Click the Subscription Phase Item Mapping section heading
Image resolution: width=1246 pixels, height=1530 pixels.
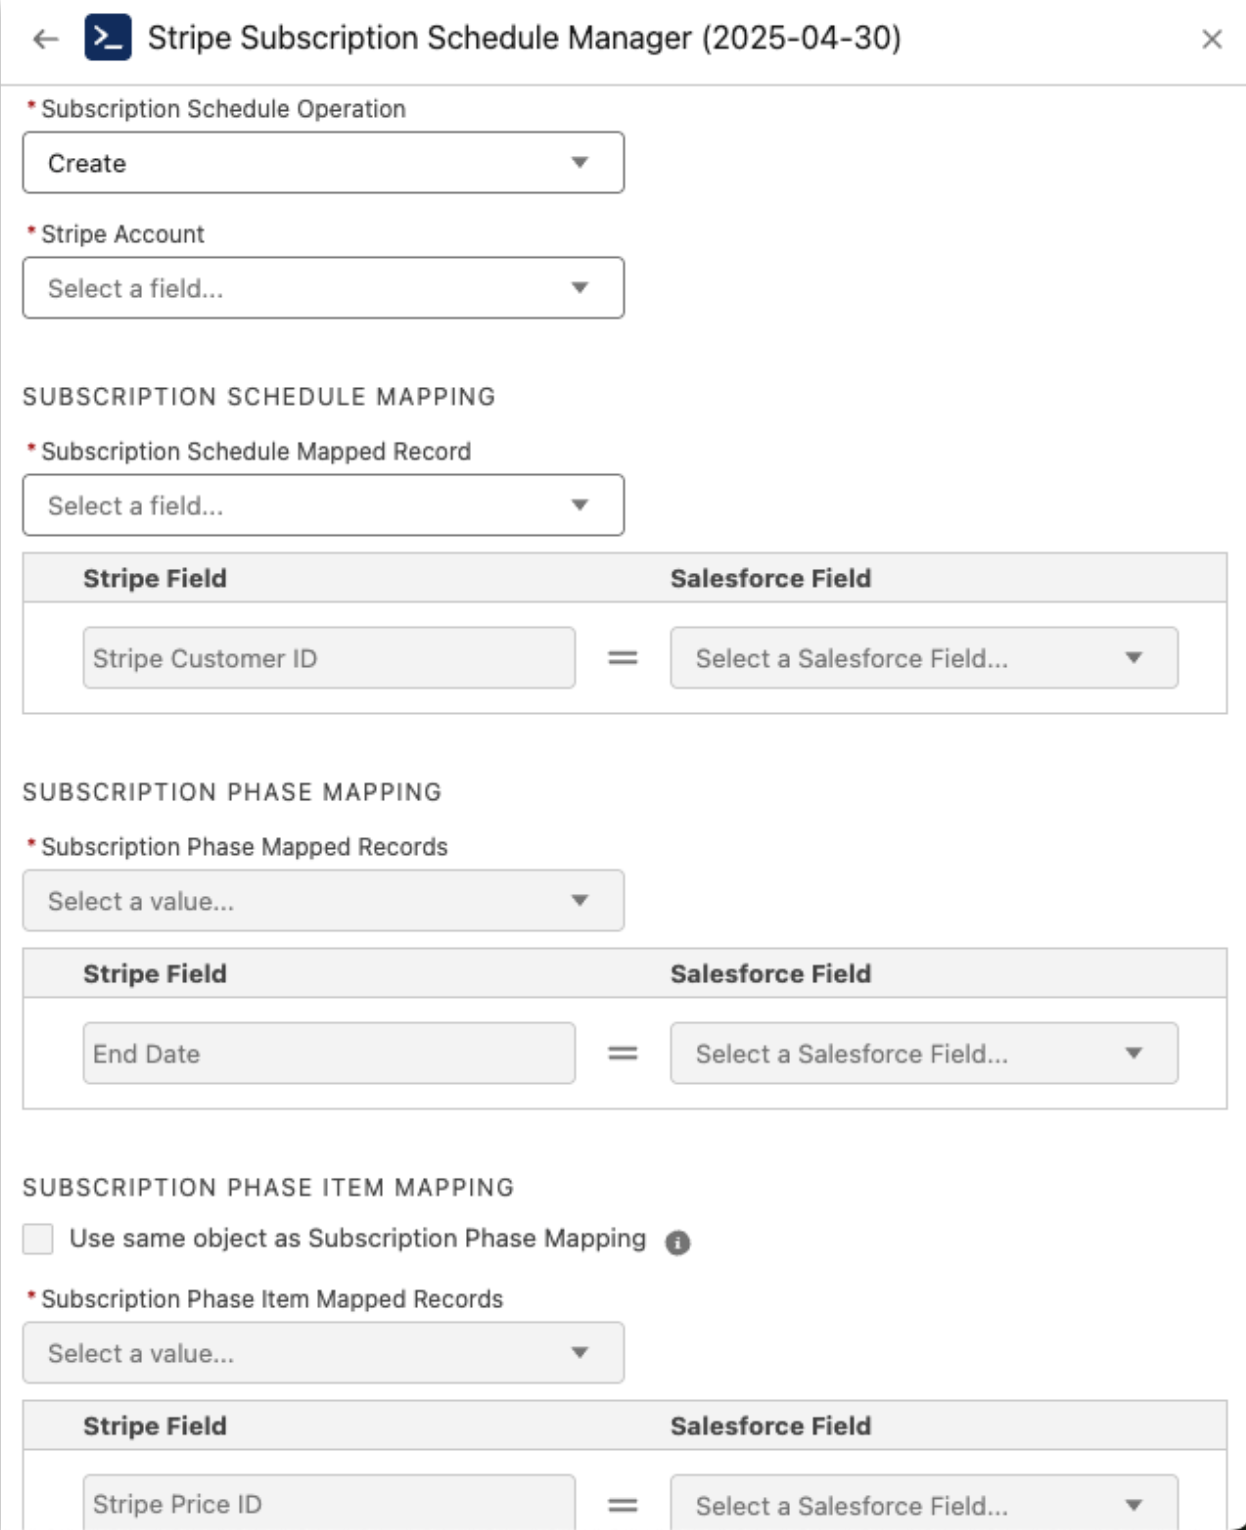pyautogui.click(x=268, y=1187)
